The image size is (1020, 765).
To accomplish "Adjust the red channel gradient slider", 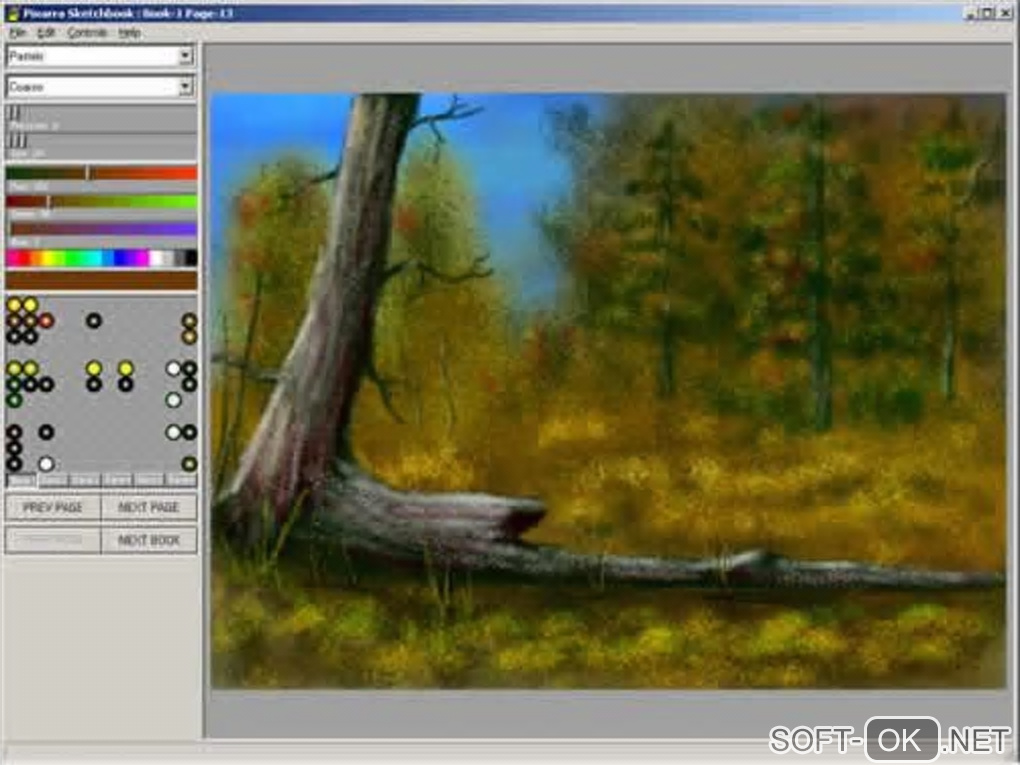I will click(x=101, y=173).
